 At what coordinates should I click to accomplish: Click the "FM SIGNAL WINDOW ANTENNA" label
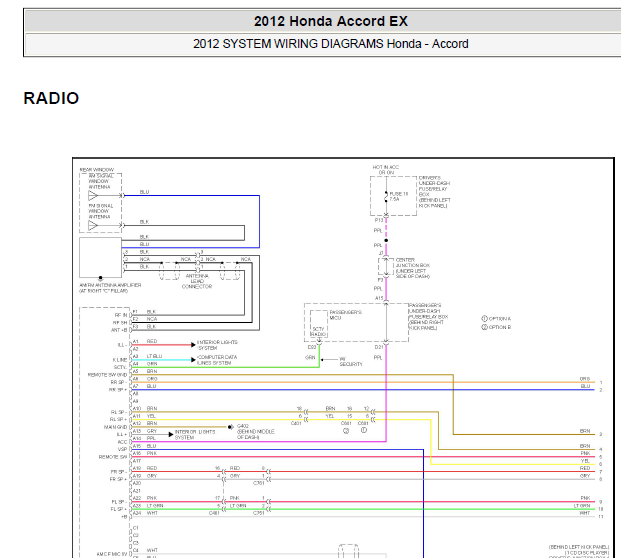pyautogui.click(x=101, y=211)
